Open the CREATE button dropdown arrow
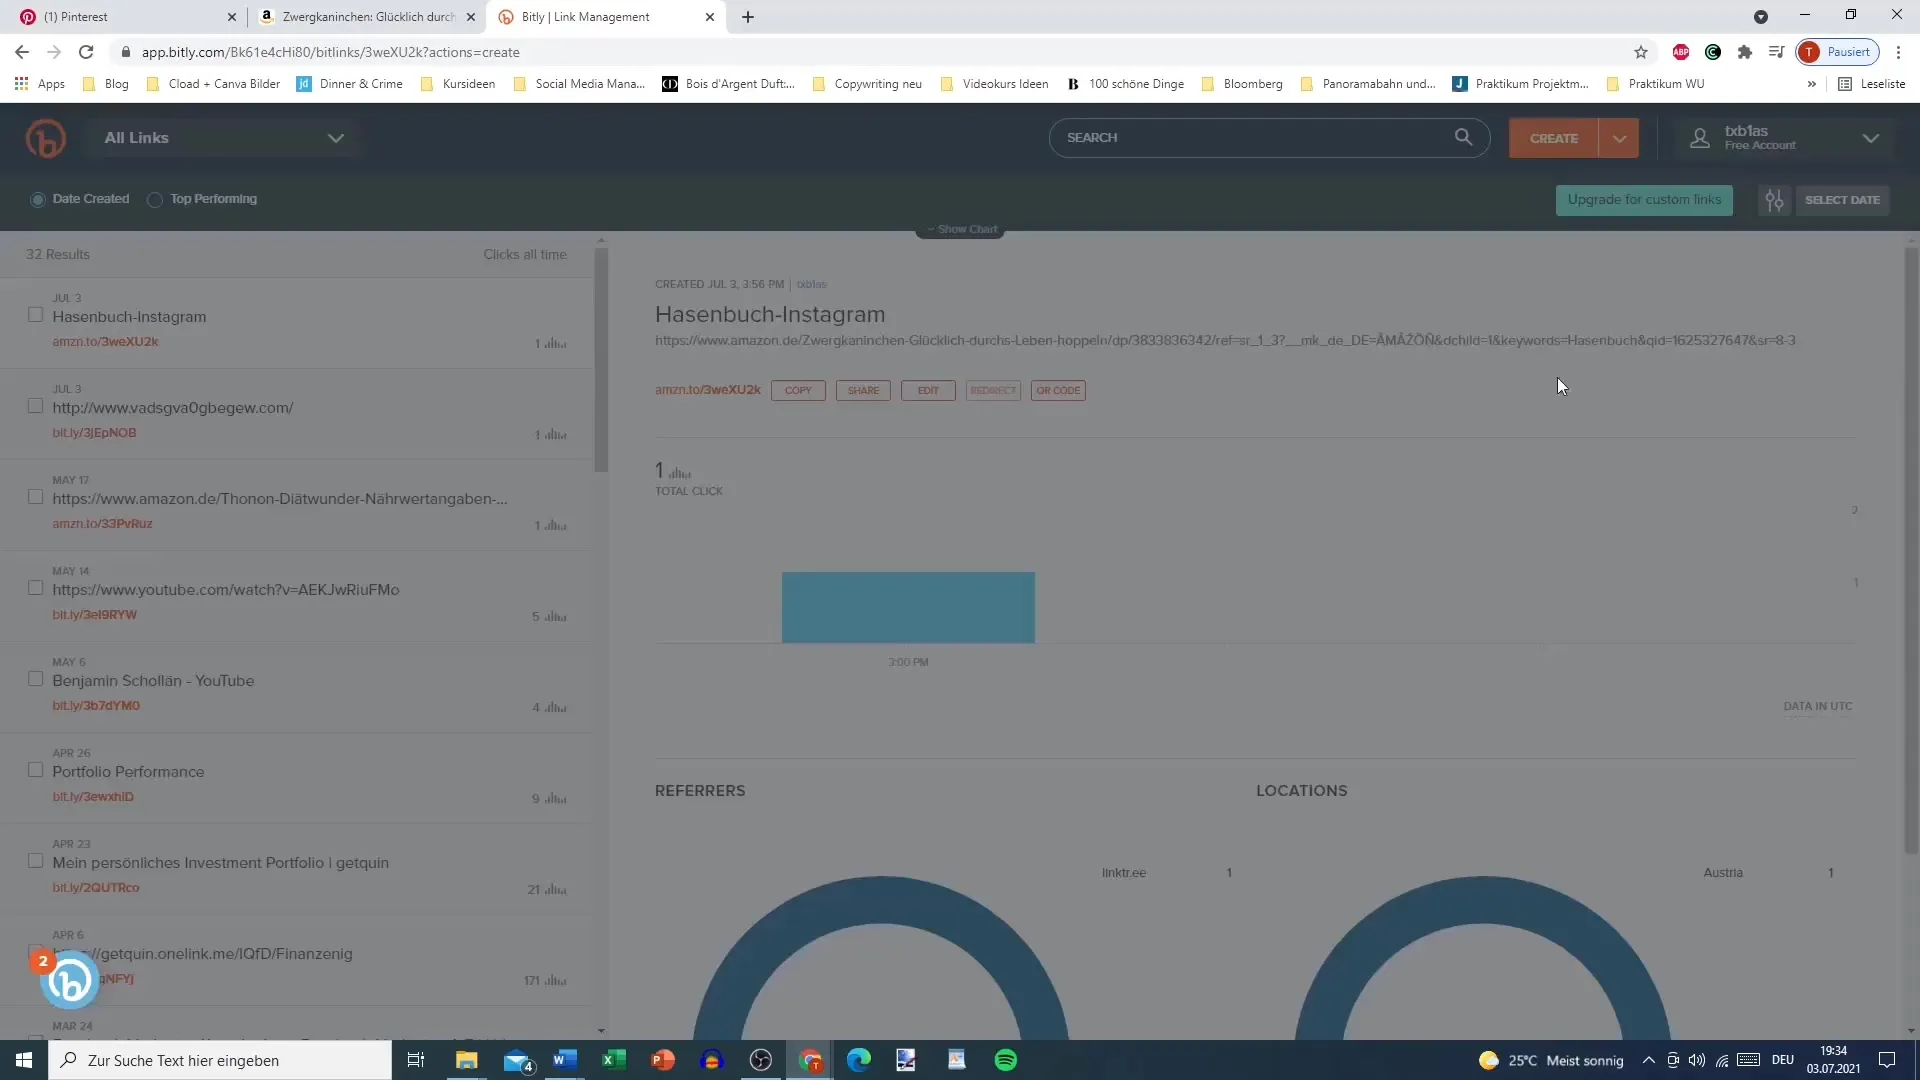The image size is (1920, 1080). click(x=1619, y=138)
